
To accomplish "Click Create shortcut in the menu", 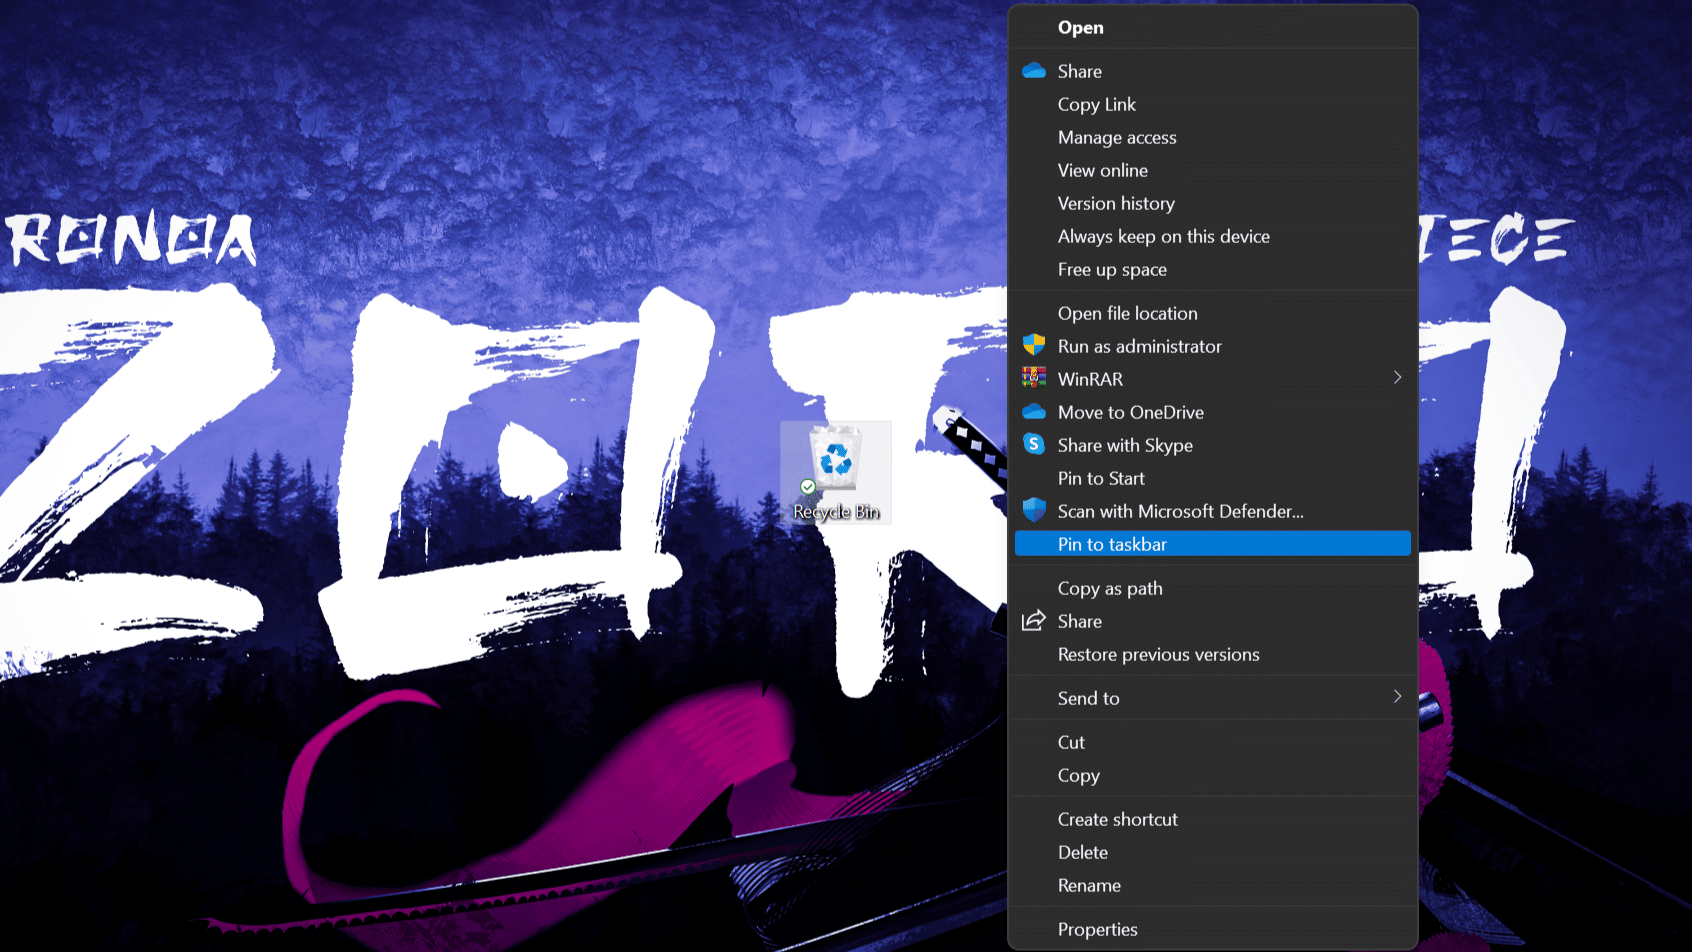I will click(1117, 819).
